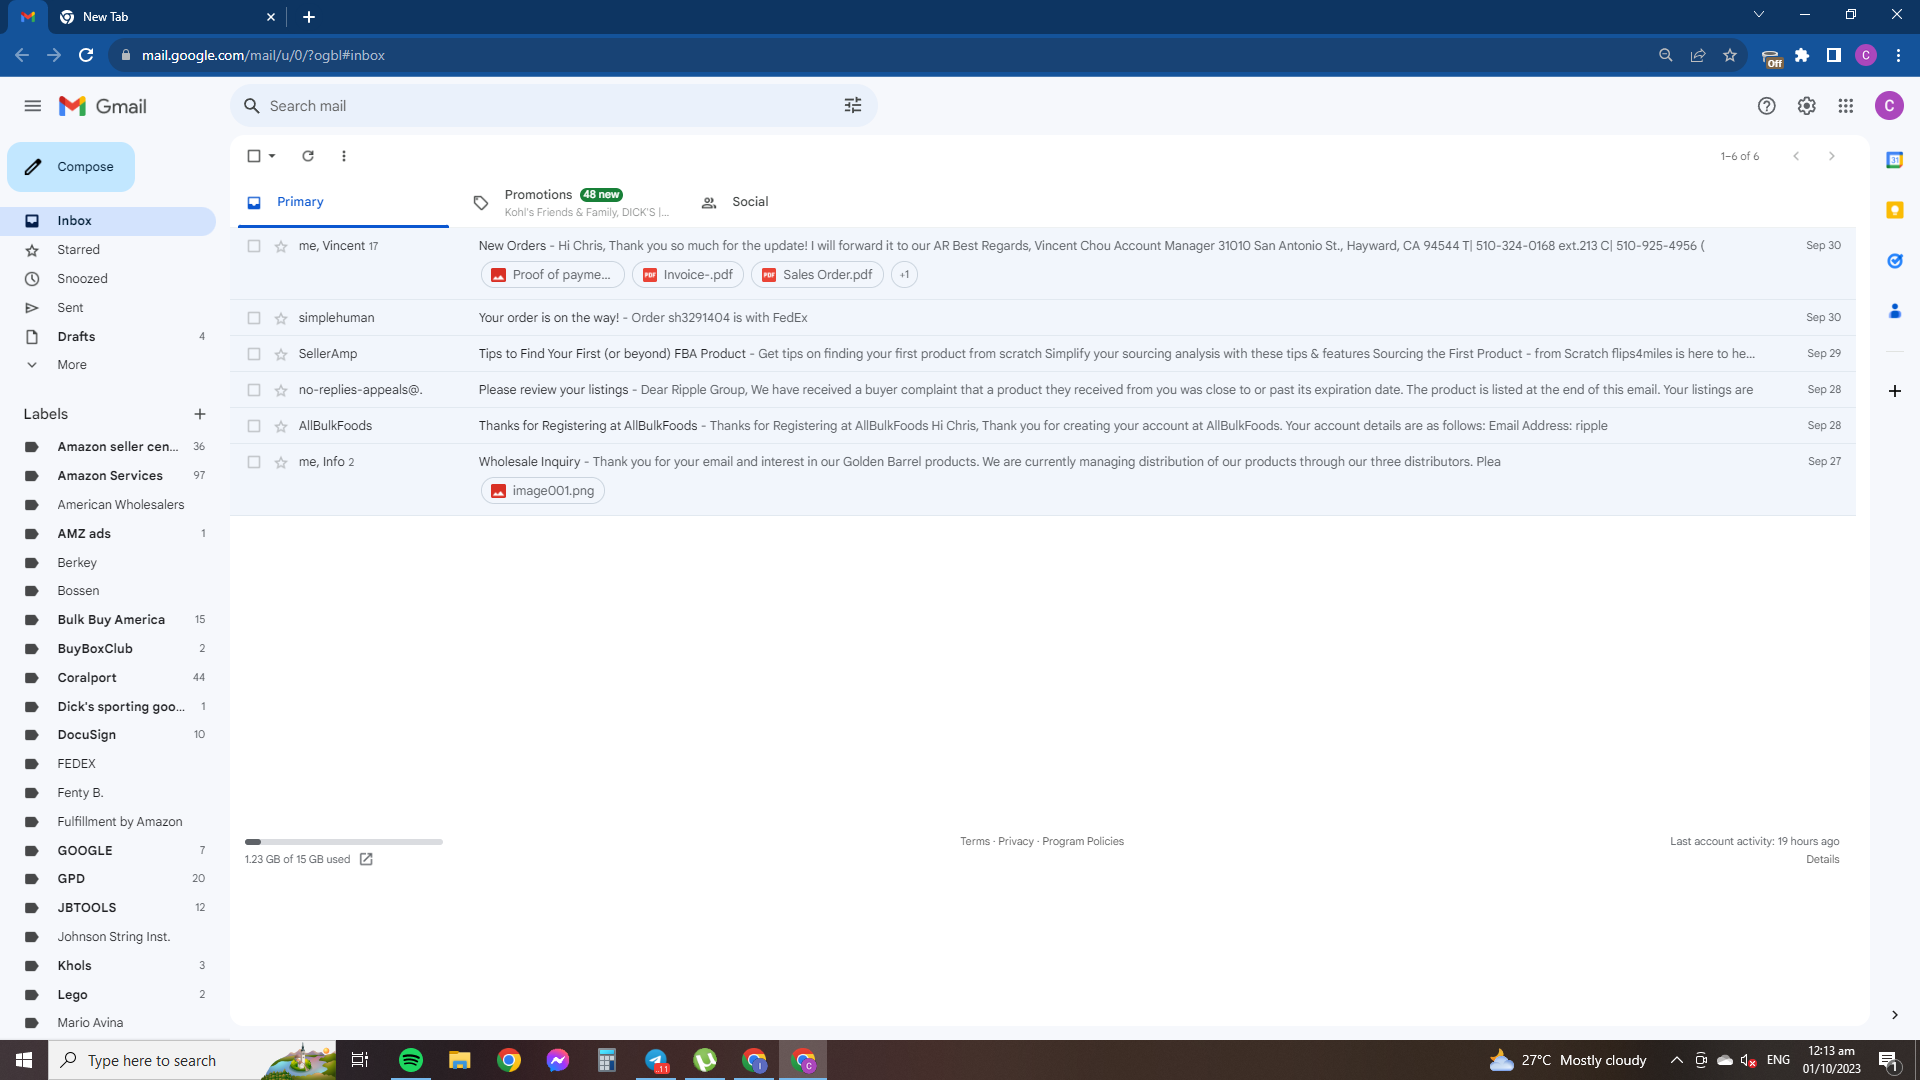Select the no-replies-appeals email checkbox
This screenshot has height=1080, width=1920.
click(254, 390)
